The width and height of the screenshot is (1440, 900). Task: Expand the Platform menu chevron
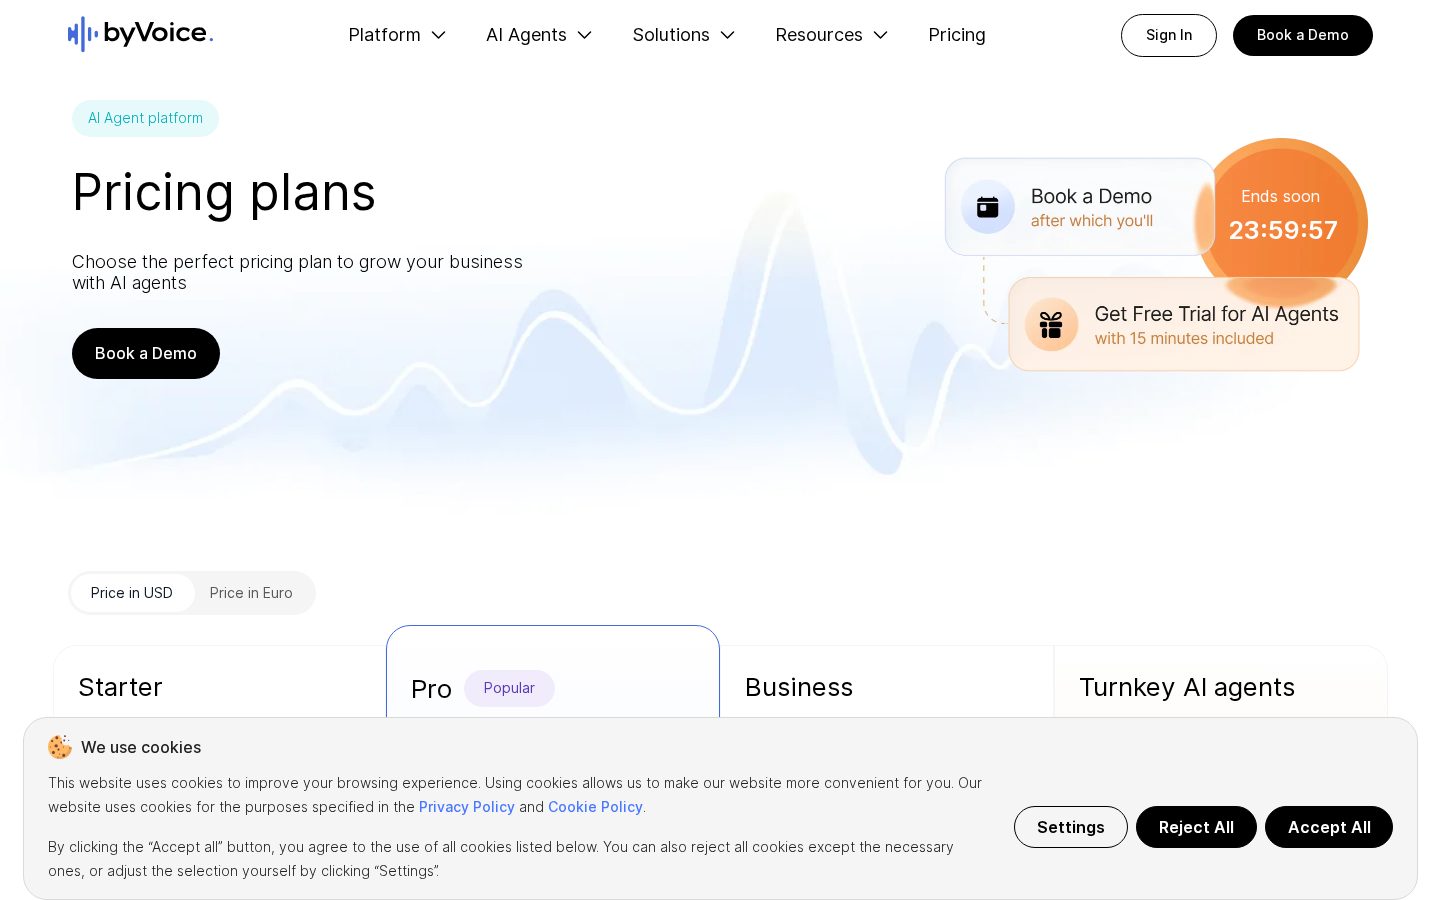438,35
